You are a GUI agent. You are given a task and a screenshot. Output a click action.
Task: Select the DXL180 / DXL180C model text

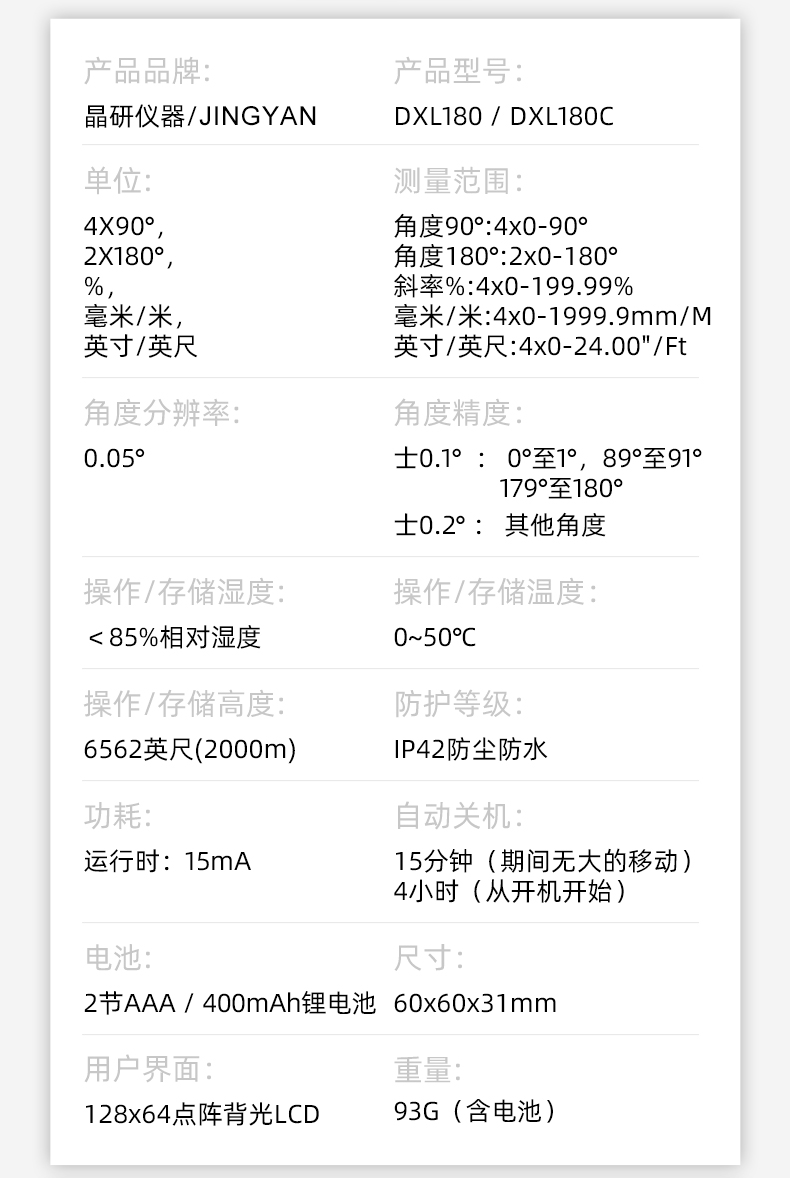(503, 117)
